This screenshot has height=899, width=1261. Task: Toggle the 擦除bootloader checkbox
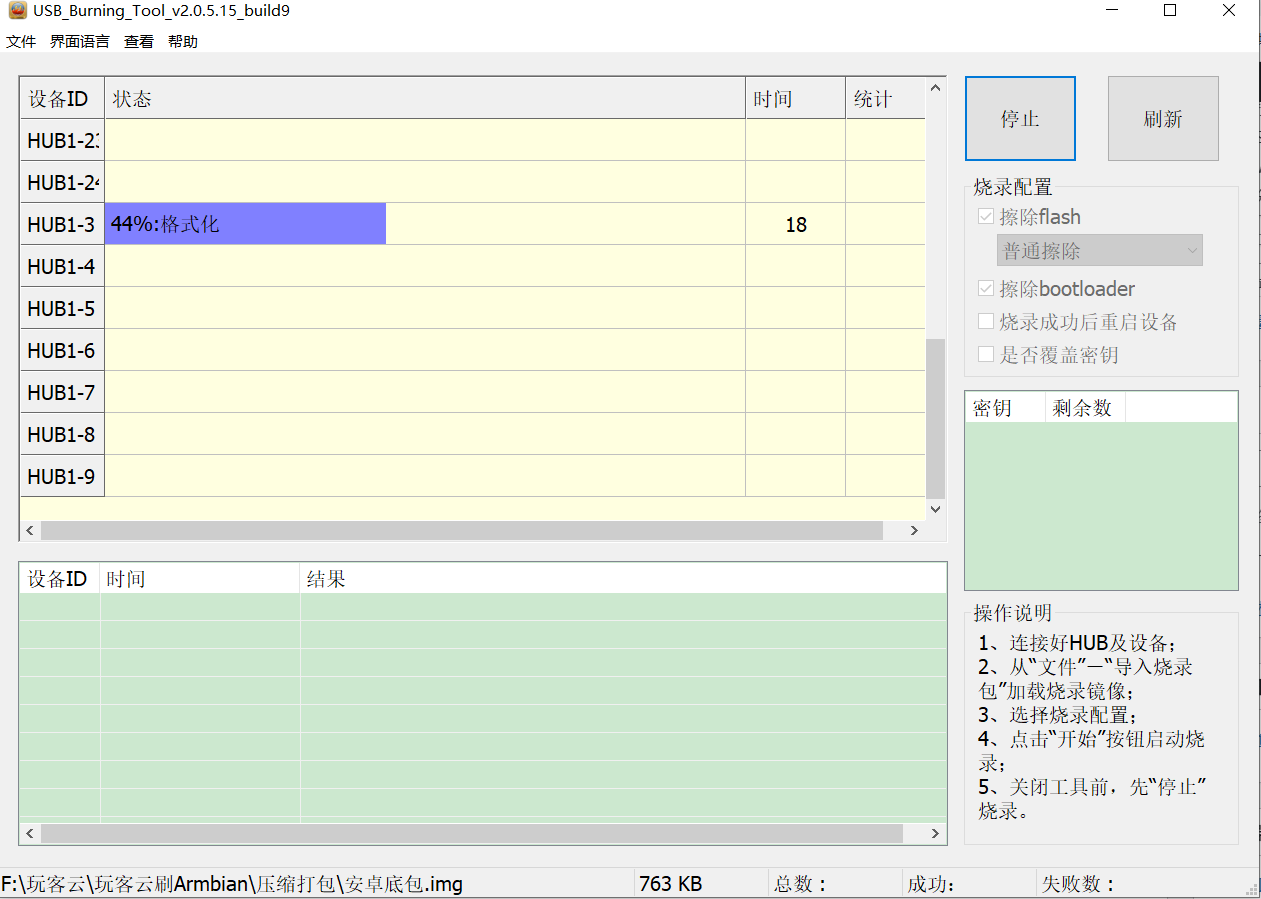[x=986, y=289]
